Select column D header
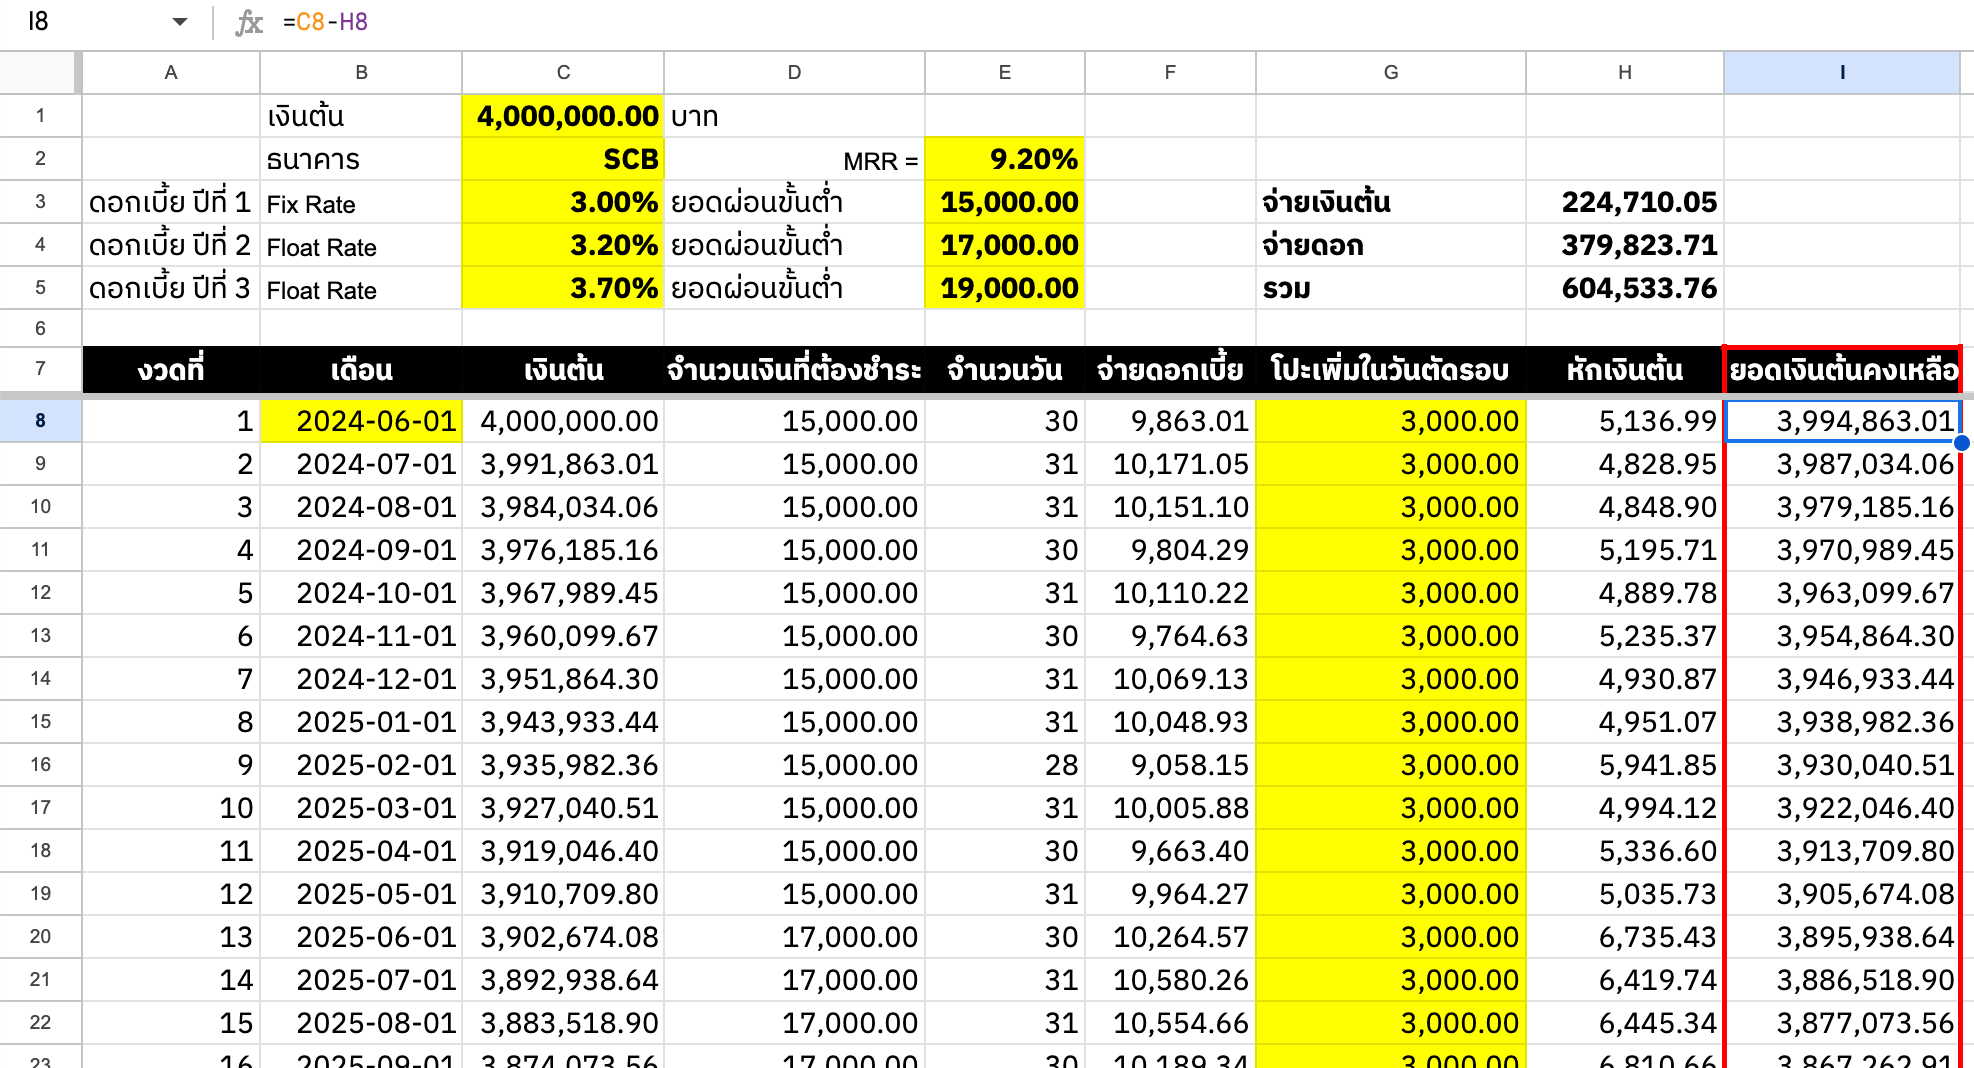This screenshot has width=1974, height=1068. click(x=794, y=72)
